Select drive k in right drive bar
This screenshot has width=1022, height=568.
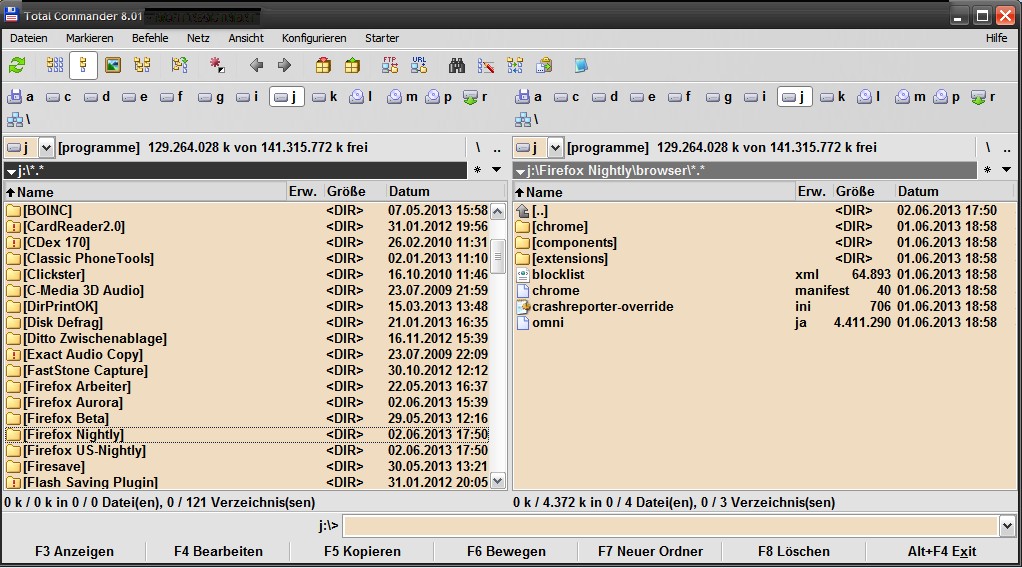point(832,97)
